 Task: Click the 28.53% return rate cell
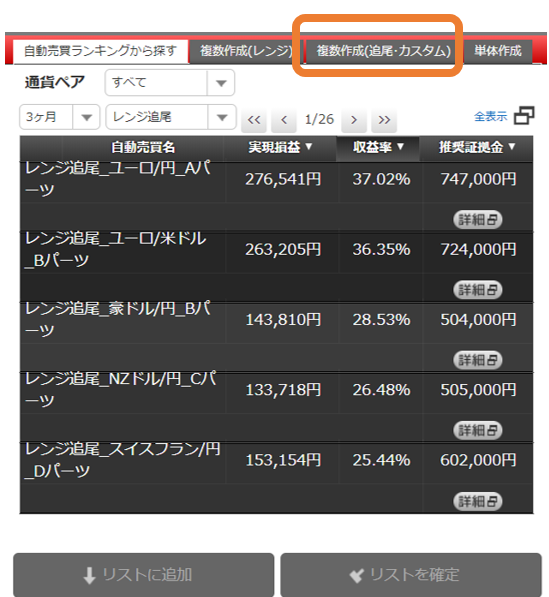[x=381, y=320]
